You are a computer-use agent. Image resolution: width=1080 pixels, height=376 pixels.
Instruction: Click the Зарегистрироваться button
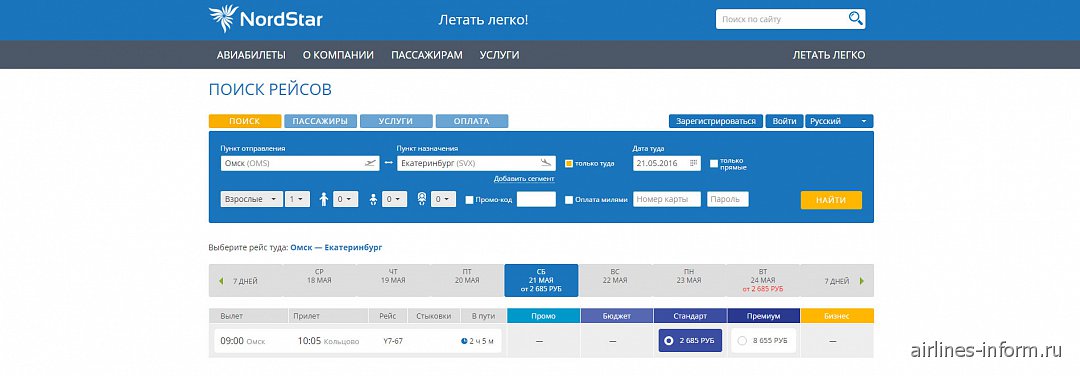716,121
